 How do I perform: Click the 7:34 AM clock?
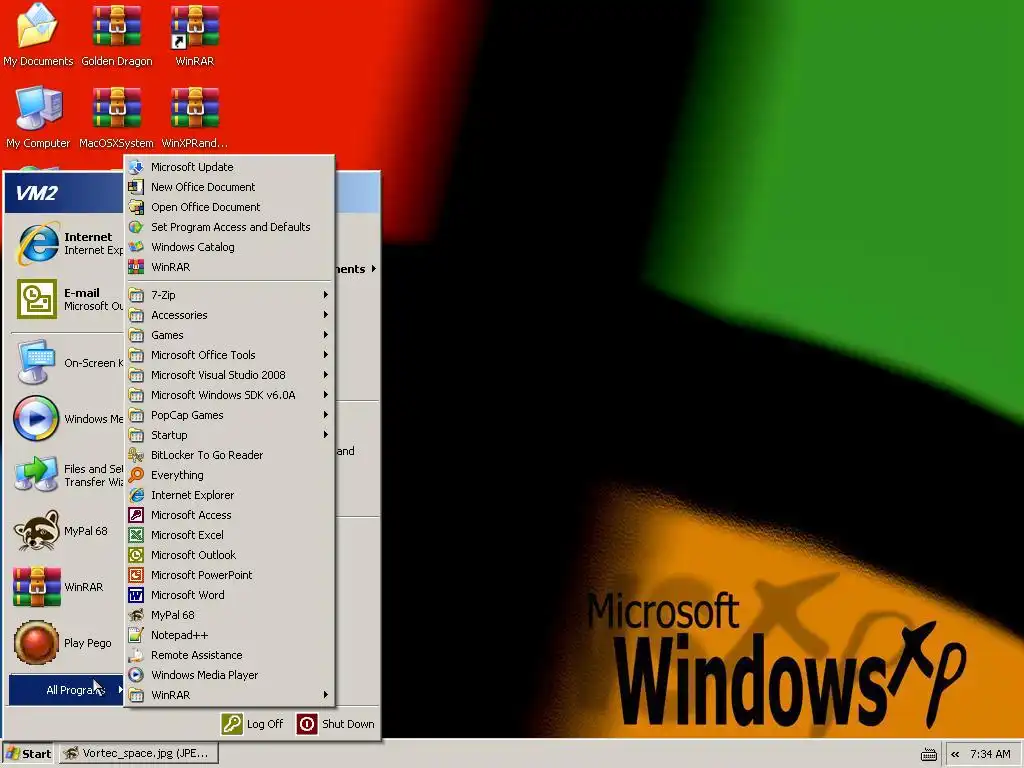(x=990, y=754)
